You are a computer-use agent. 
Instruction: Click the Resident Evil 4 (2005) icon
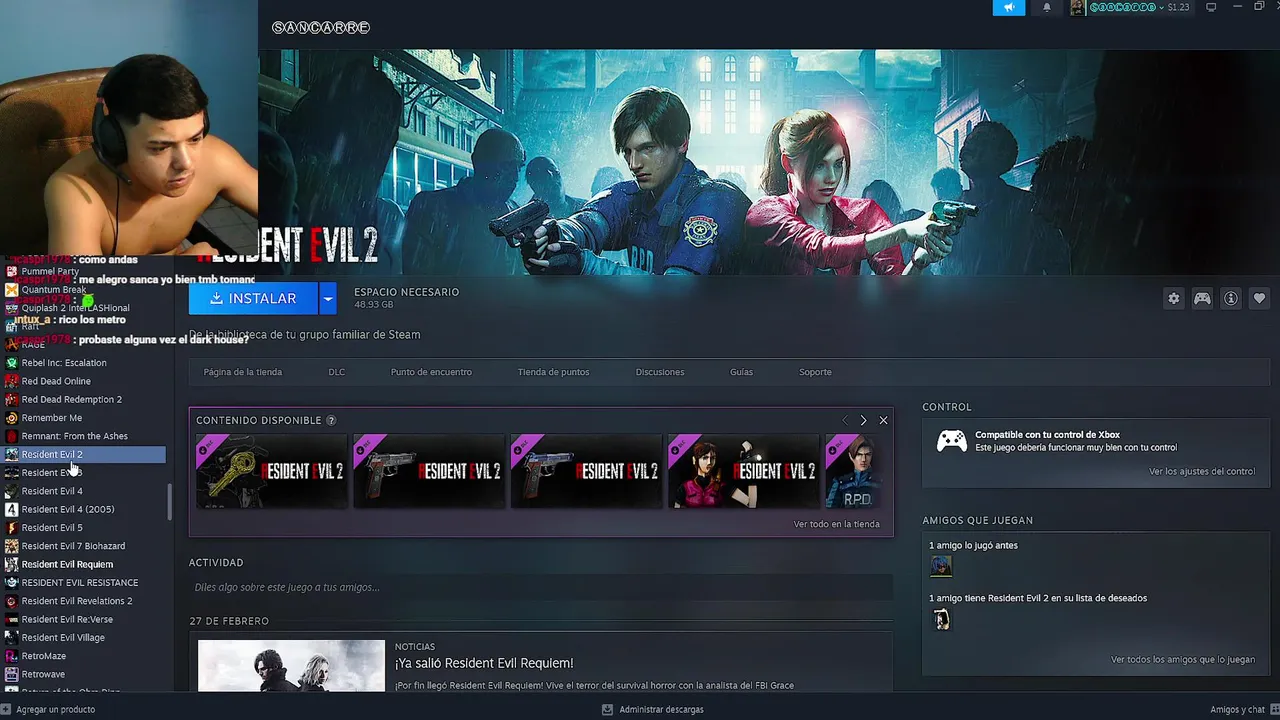[x=11, y=509]
